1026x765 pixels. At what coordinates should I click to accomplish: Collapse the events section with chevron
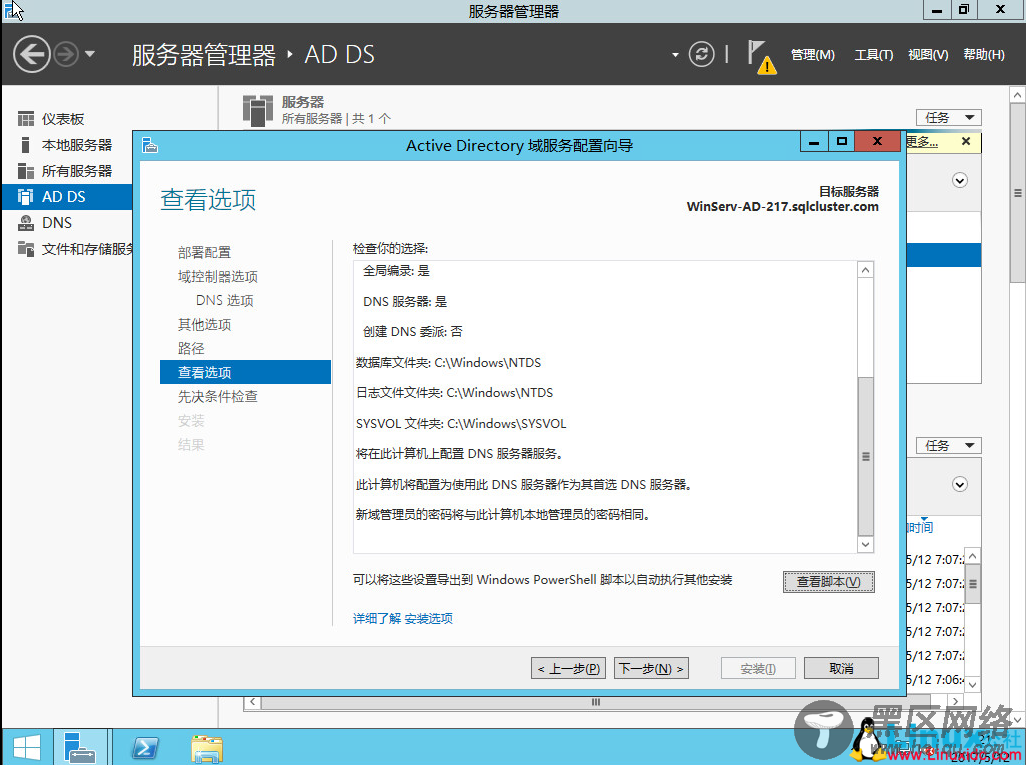[x=960, y=485]
